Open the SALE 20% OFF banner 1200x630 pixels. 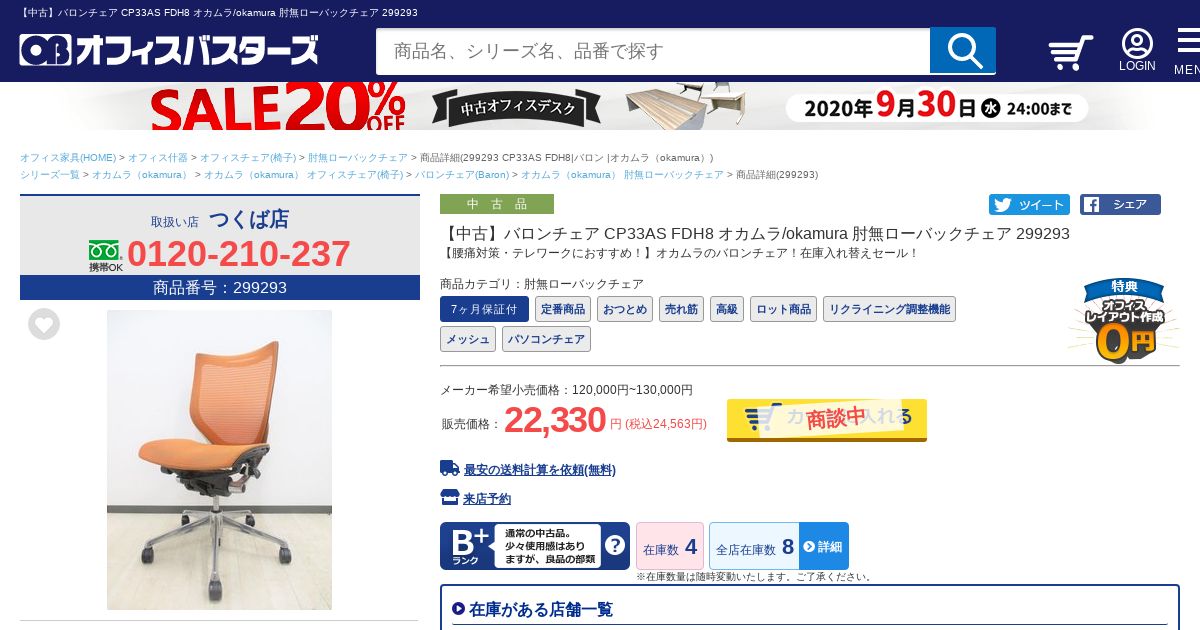(x=600, y=106)
